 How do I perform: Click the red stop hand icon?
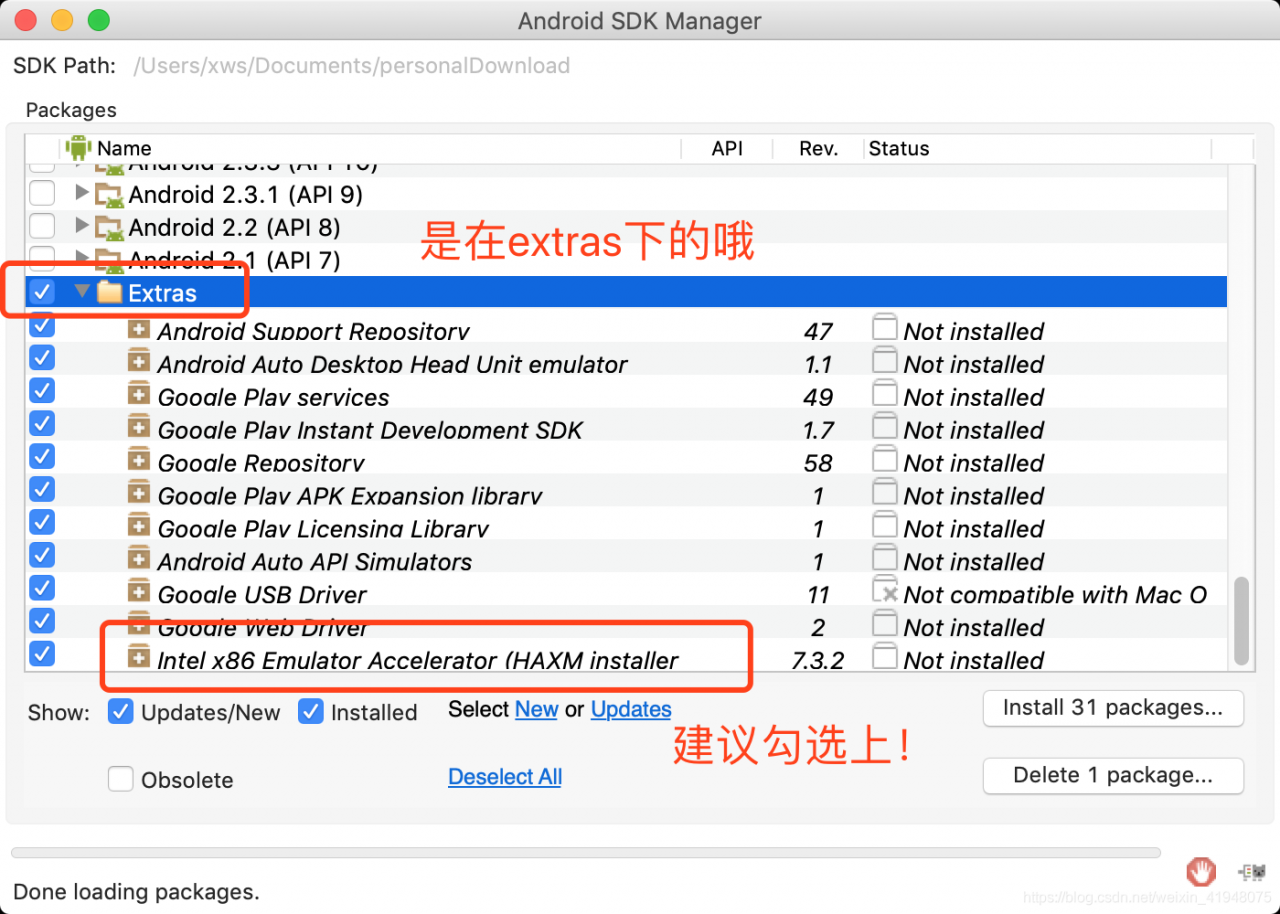pyautogui.click(x=1201, y=871)
